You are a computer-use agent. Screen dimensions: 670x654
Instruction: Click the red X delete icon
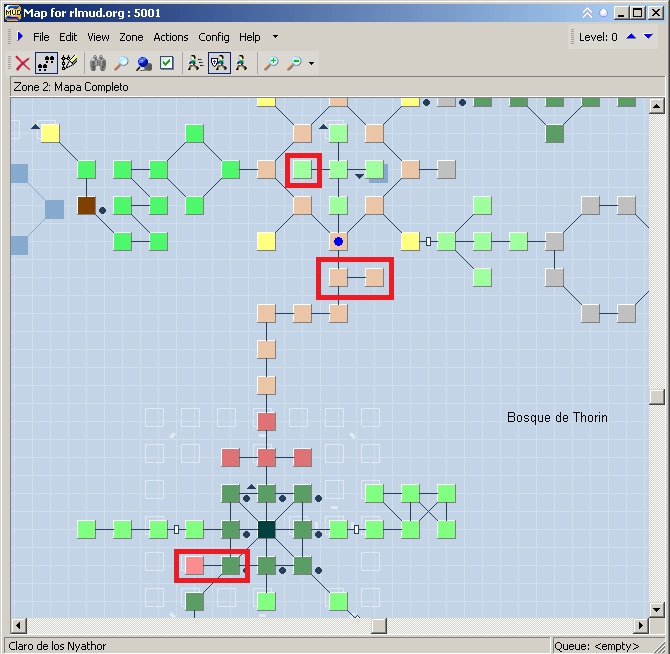[22, 63]
